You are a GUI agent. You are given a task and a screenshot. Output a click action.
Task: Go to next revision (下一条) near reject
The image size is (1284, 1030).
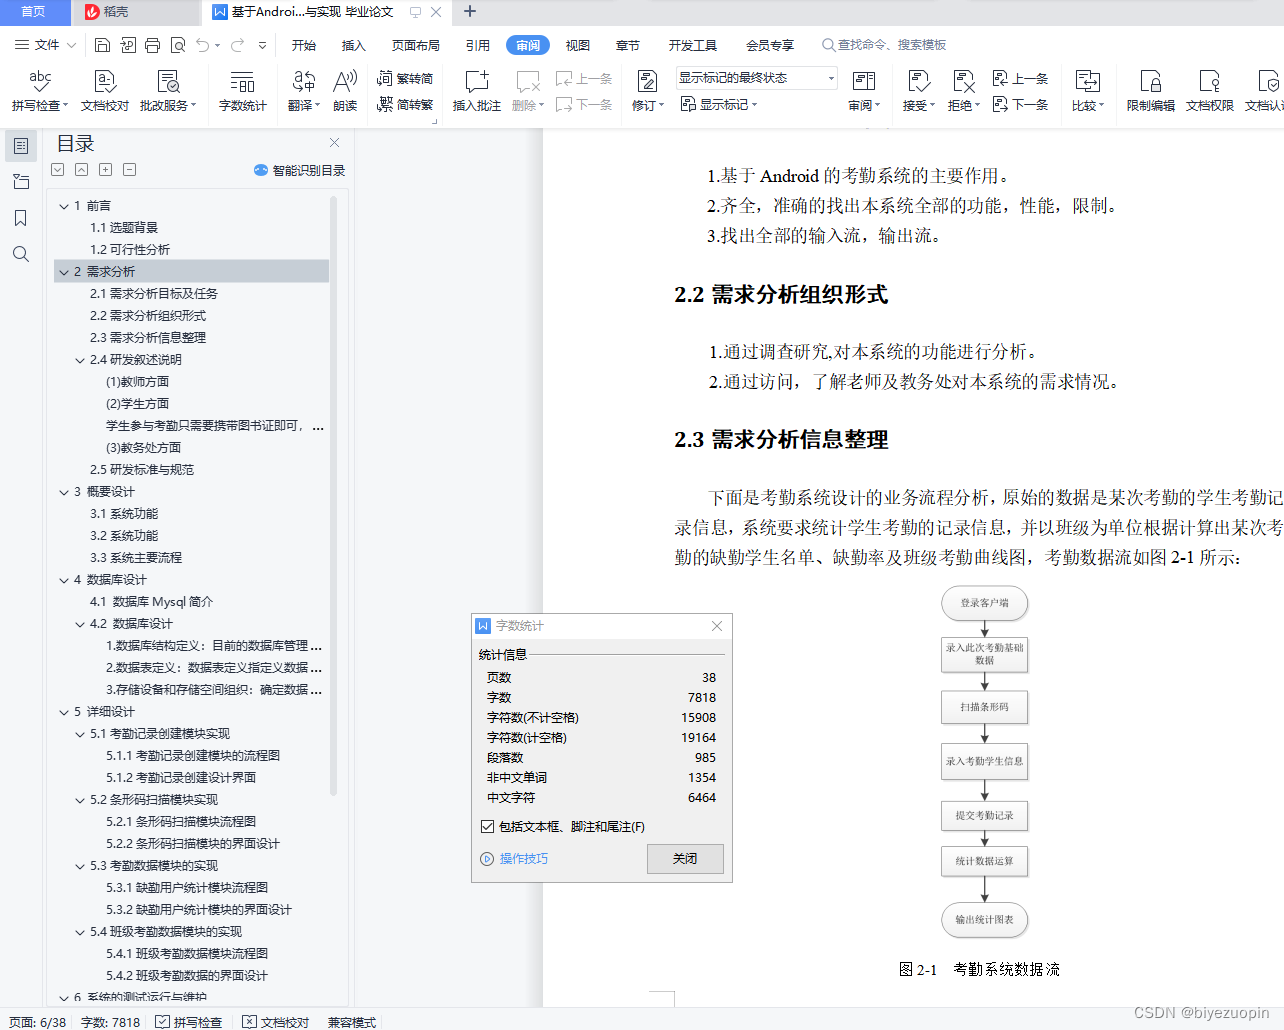click(x=1020, y=104)
